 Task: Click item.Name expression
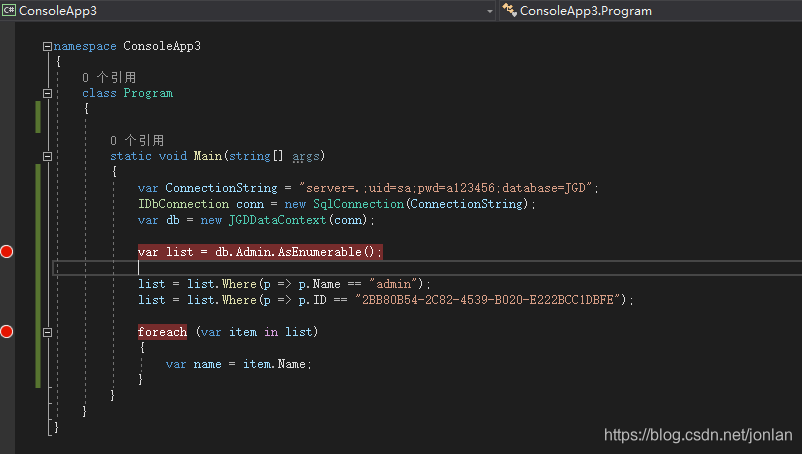tap(274, 364)
